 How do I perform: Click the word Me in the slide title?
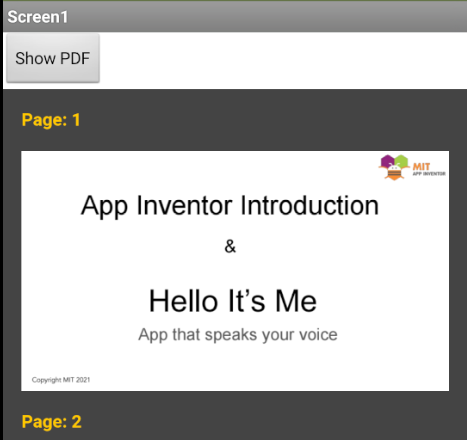click(296, 301)
